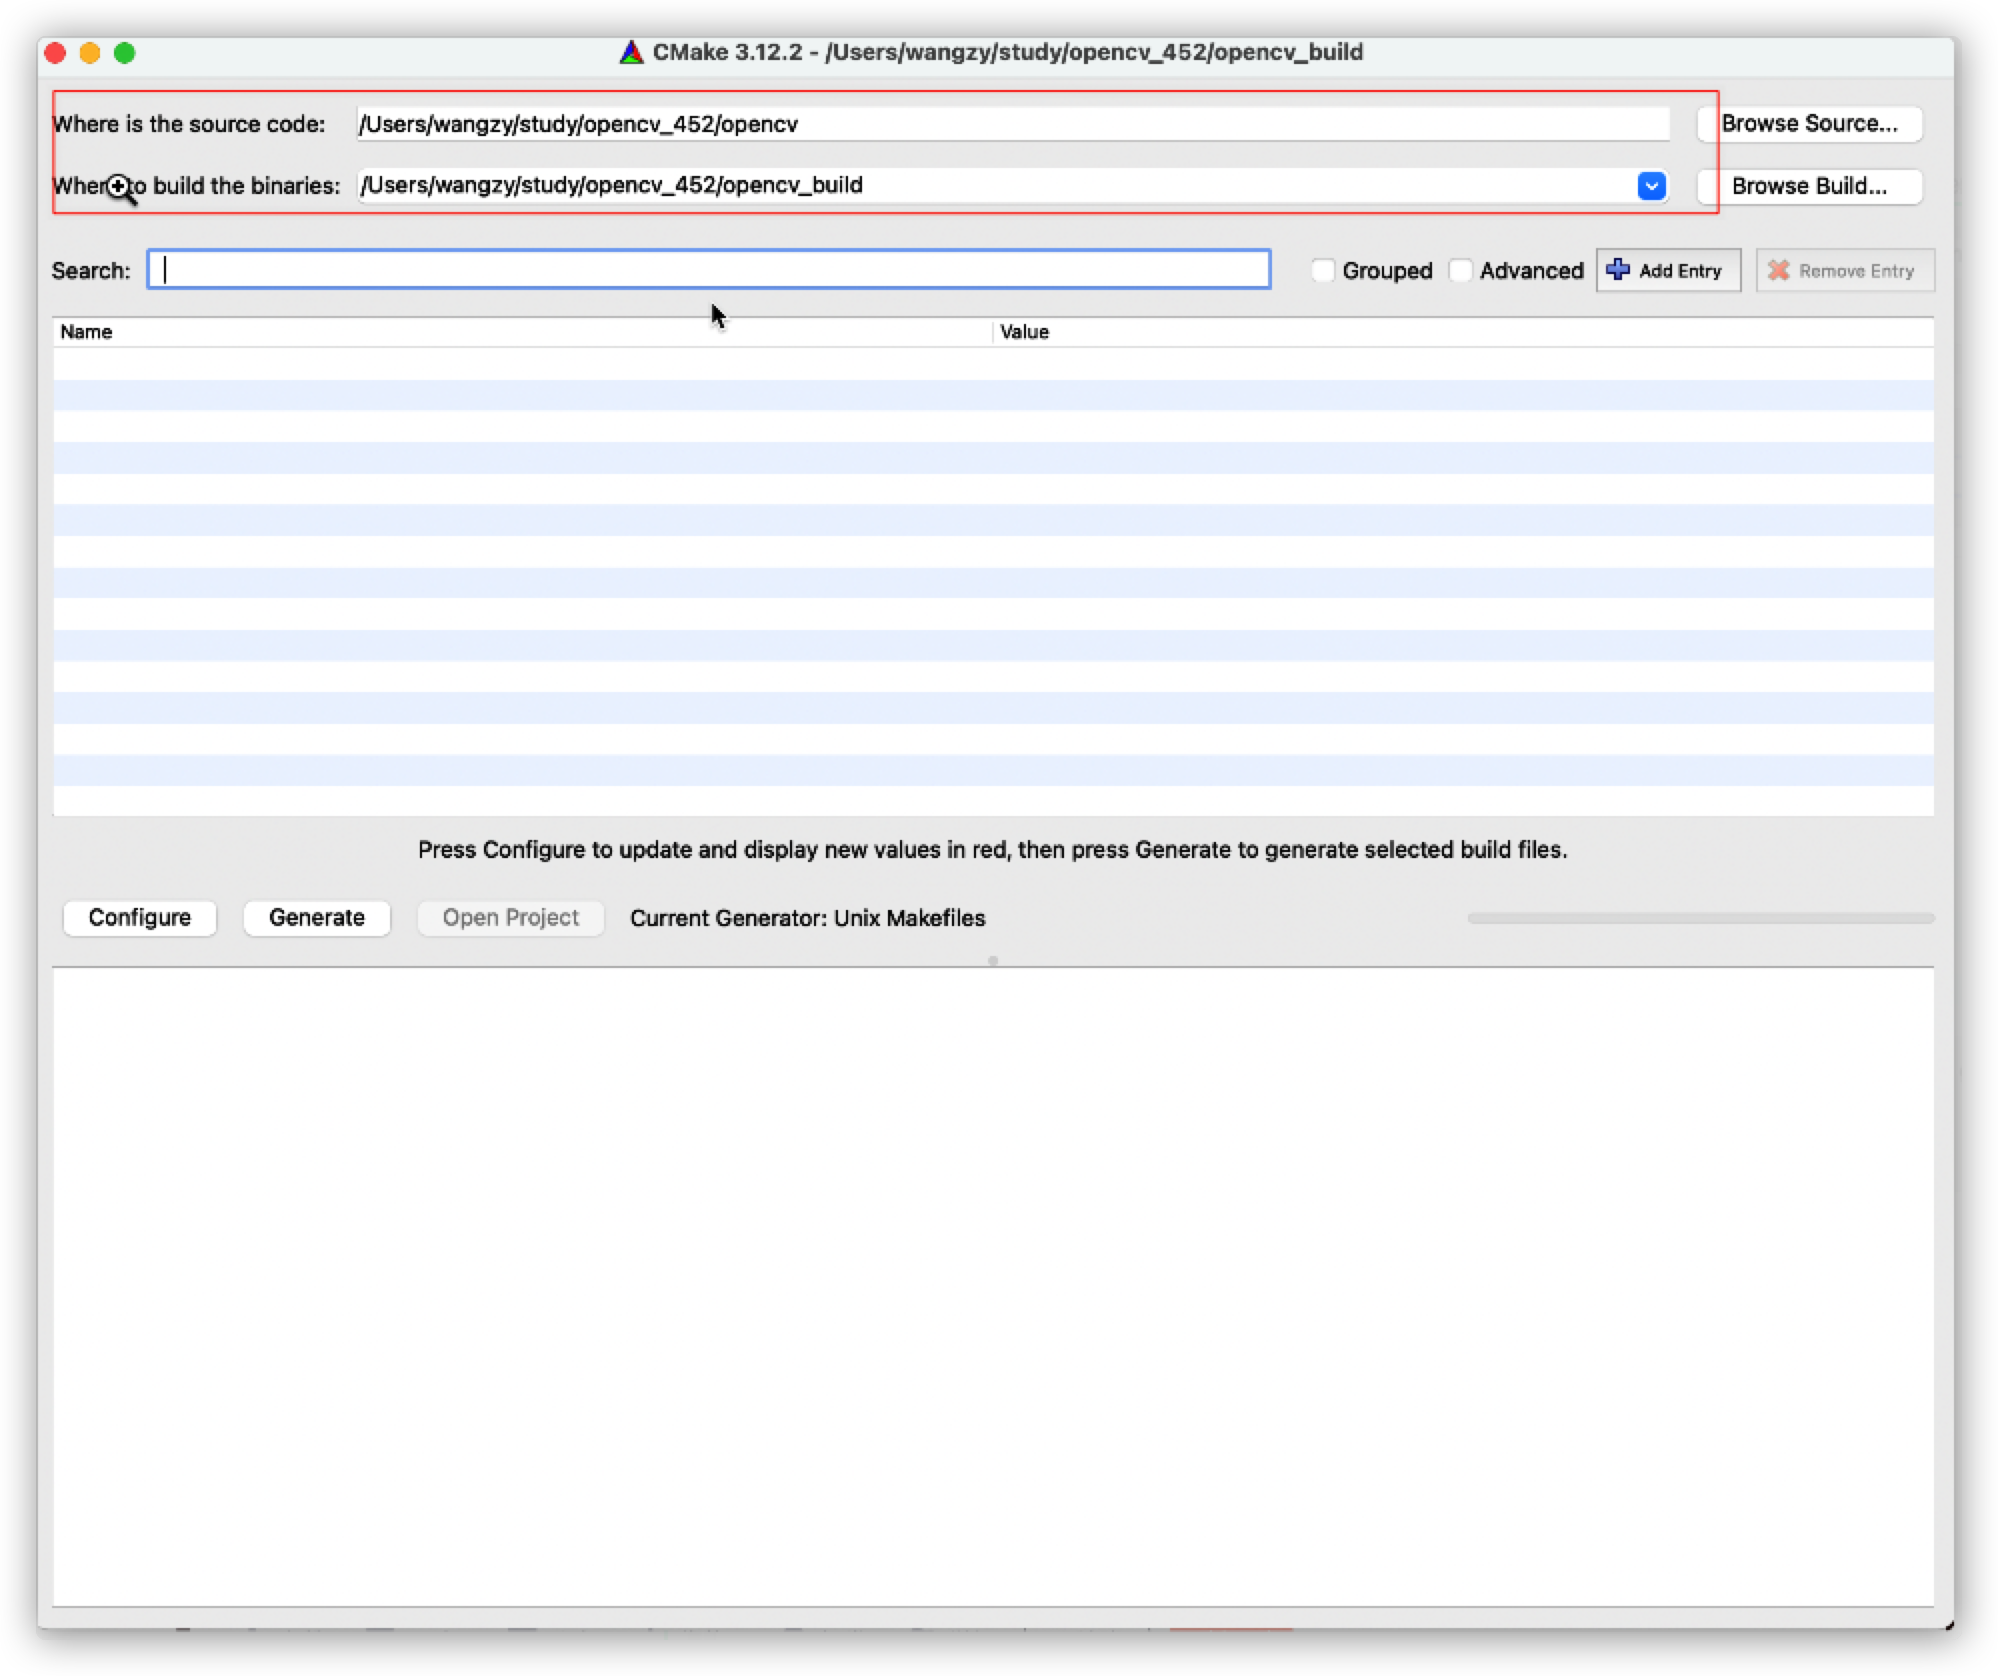Screen dimensions: 1998x1676
Task: Click the blue plus Add Entry icon
Action: pos(1618,269)
